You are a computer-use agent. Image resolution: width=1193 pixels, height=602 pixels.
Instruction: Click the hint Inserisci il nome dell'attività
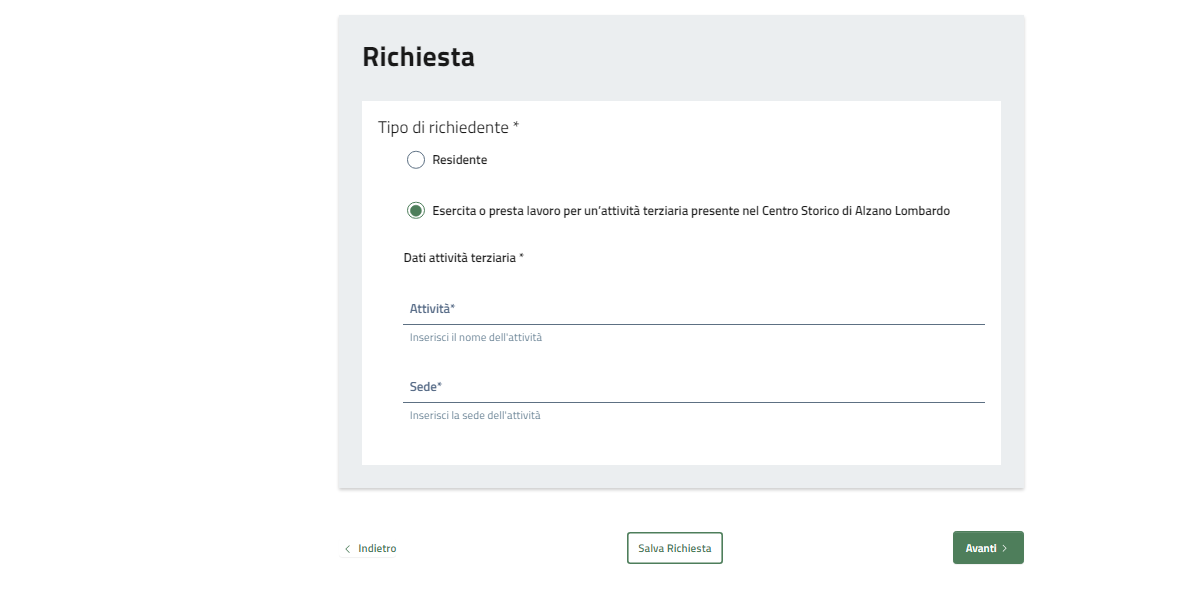[x=476, y=338]
